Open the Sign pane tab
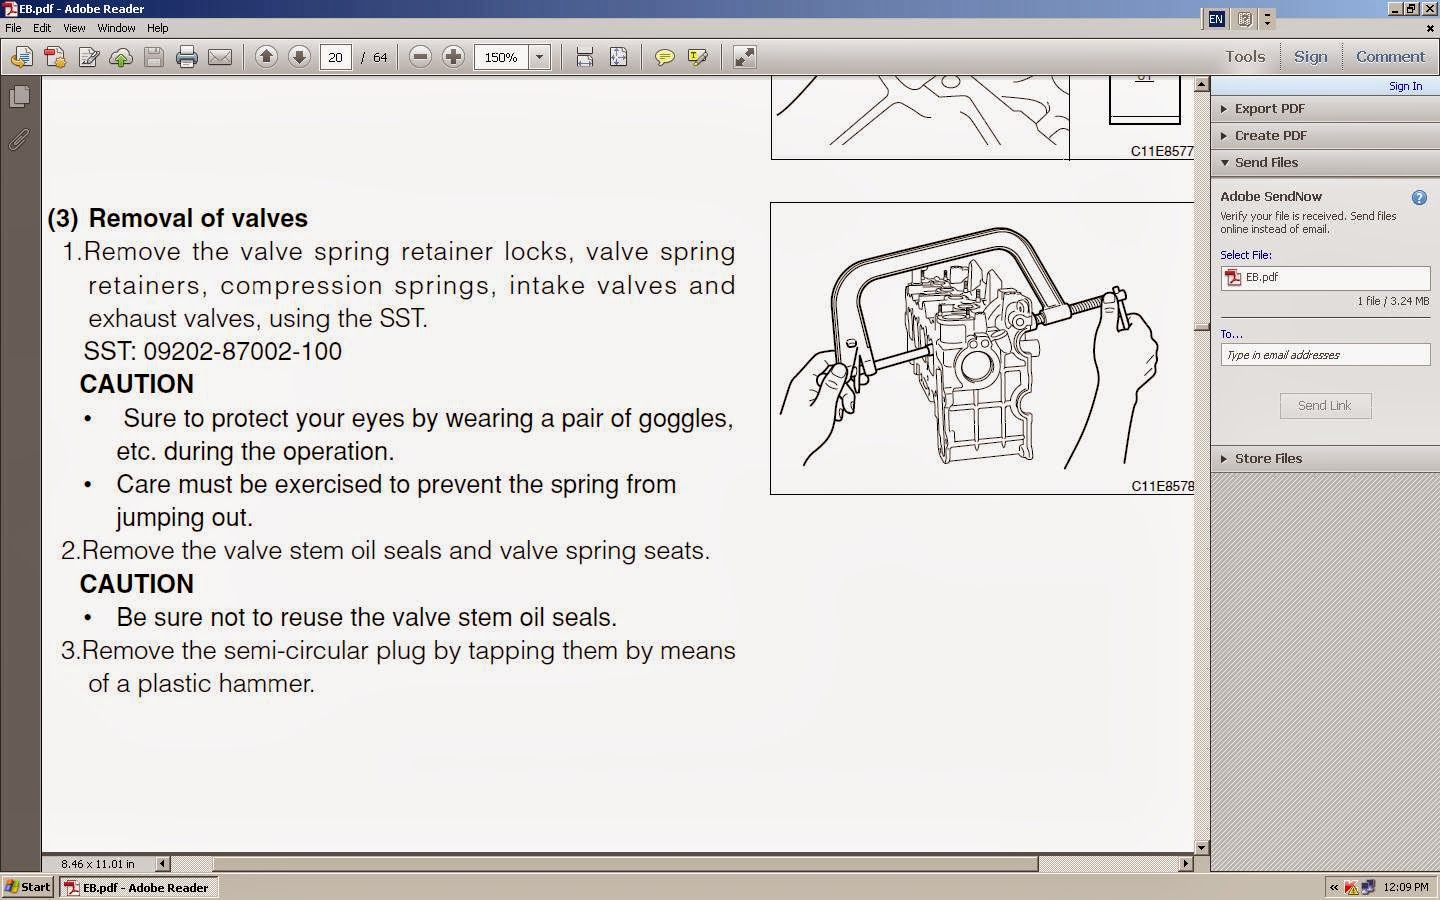 click(x=1310, y=57)
